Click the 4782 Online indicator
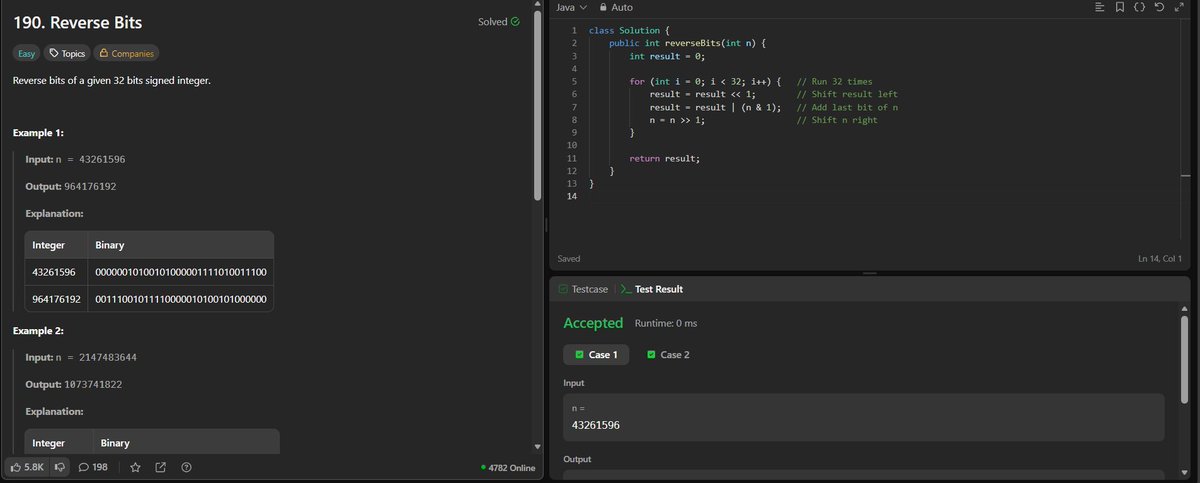The height and width of the screenshot is (483, 1200). (x=508, y=467)
